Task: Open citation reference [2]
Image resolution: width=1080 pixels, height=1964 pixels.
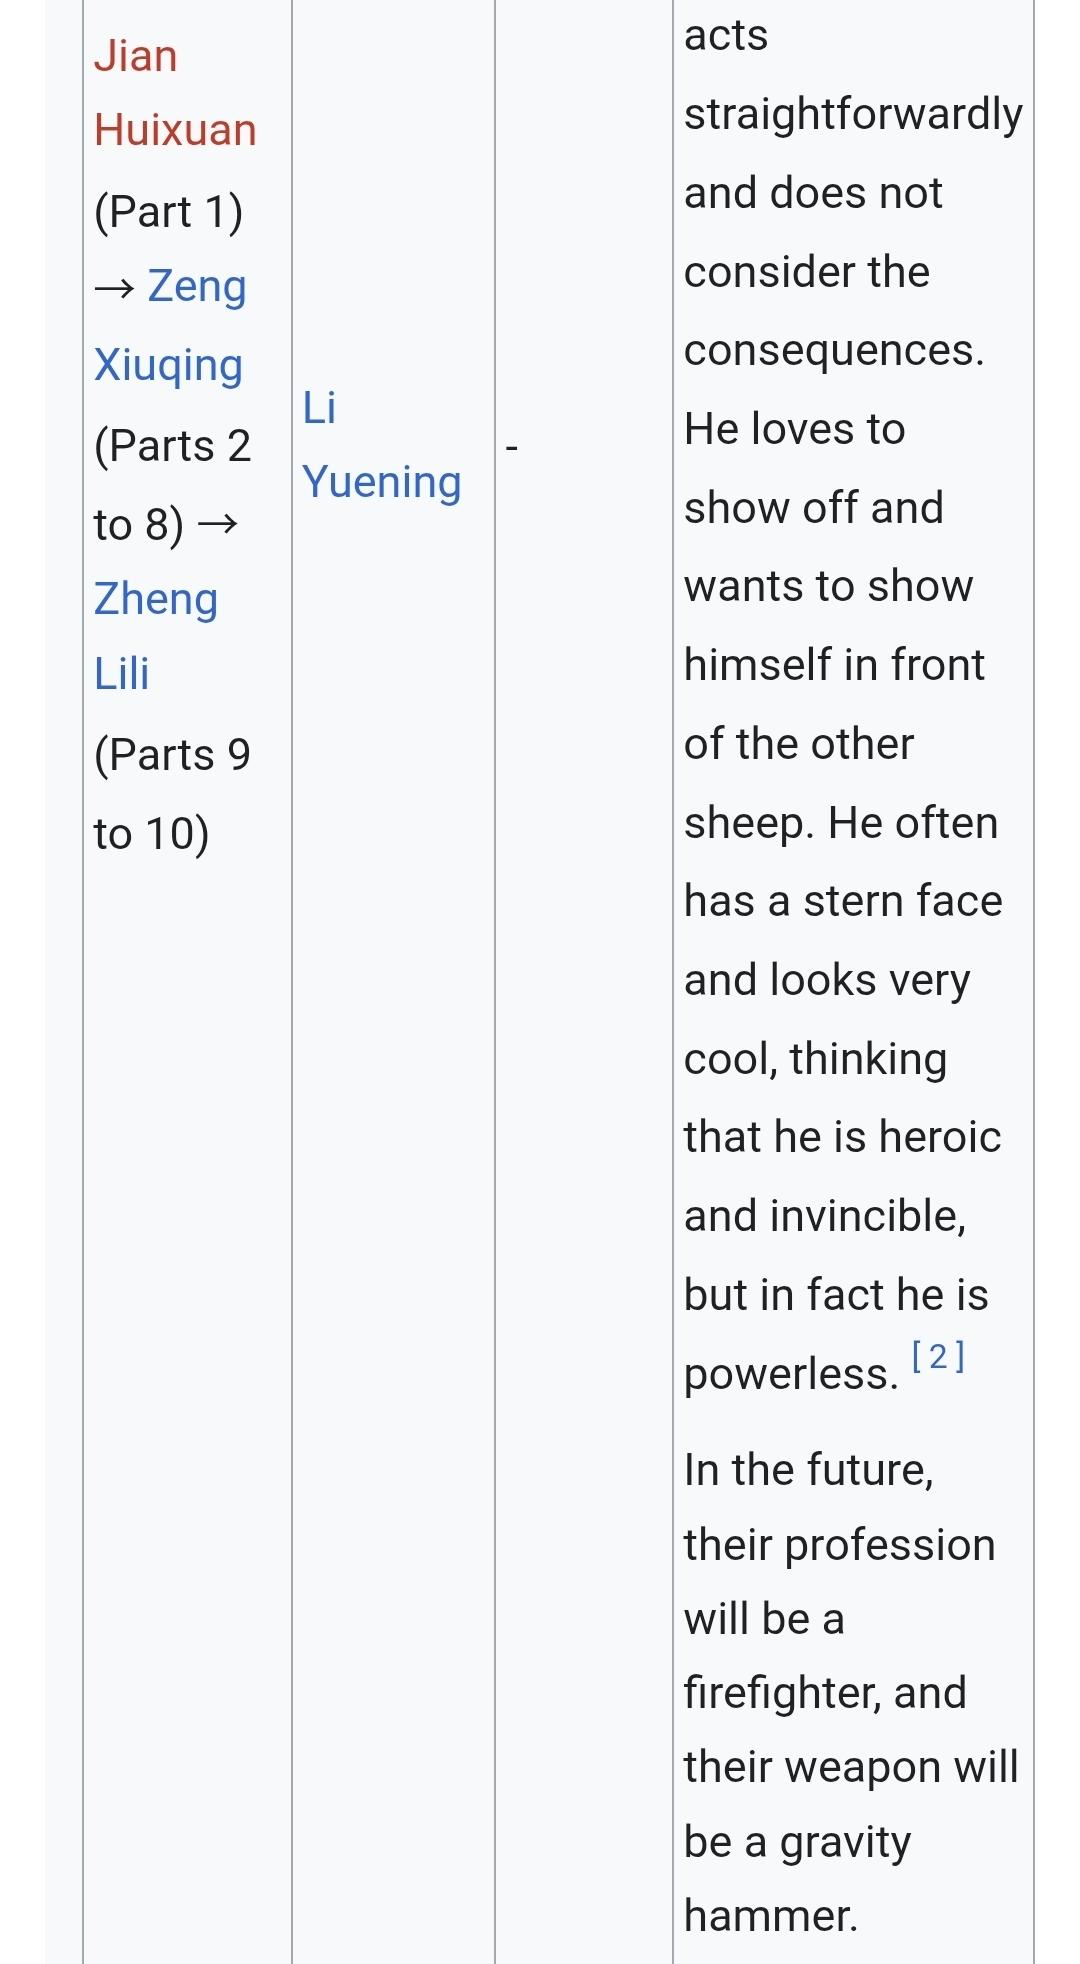Action: point(938,1357)
